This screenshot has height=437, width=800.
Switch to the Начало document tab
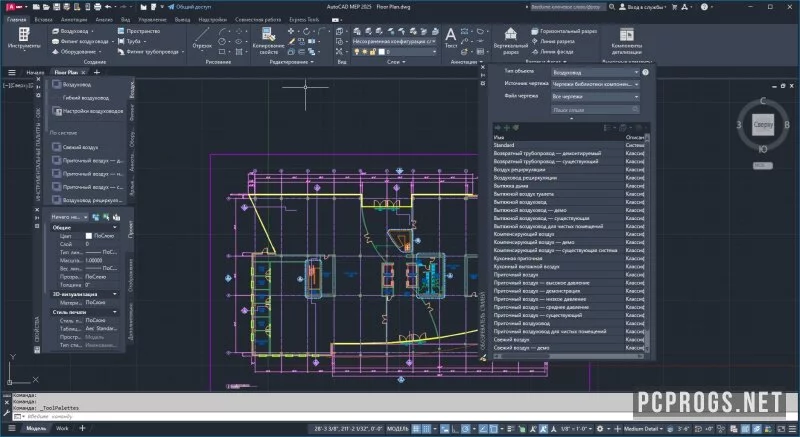(x=35, y=72)
